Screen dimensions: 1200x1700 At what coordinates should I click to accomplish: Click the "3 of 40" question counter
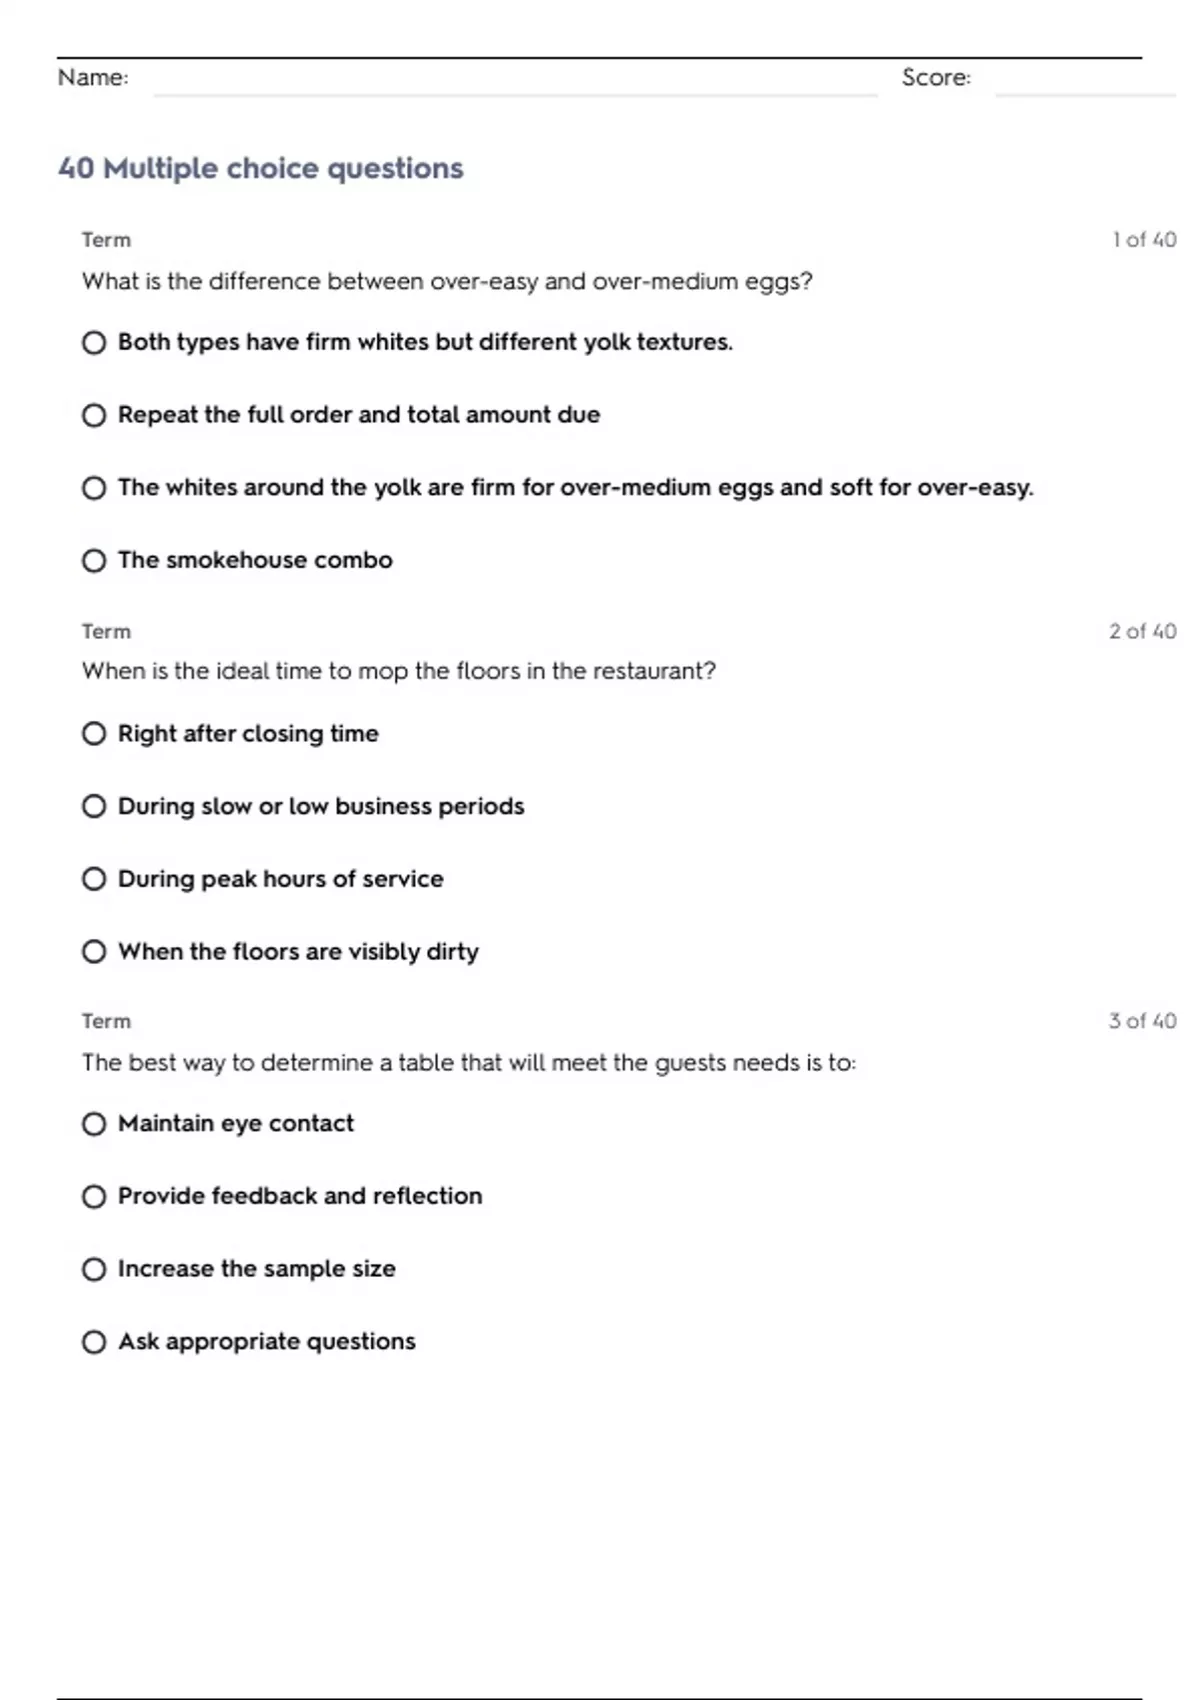tap(1142, 1021)
